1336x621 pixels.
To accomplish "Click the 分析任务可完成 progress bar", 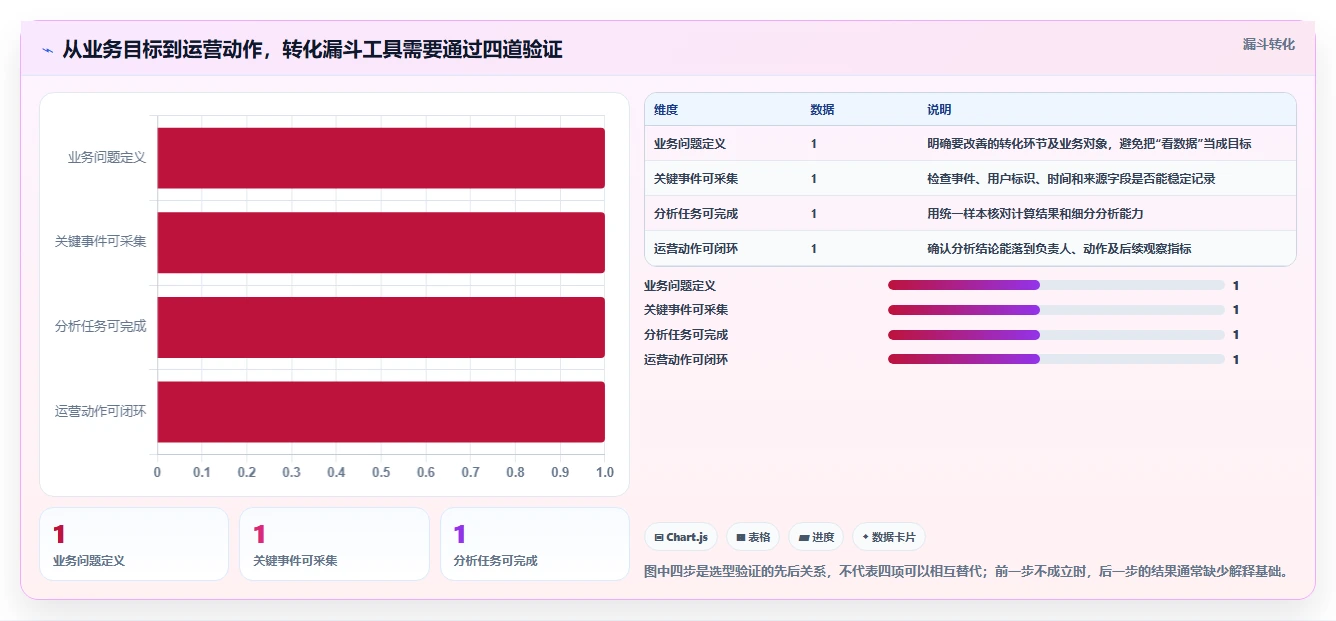I will click(x=1056, y=335).
